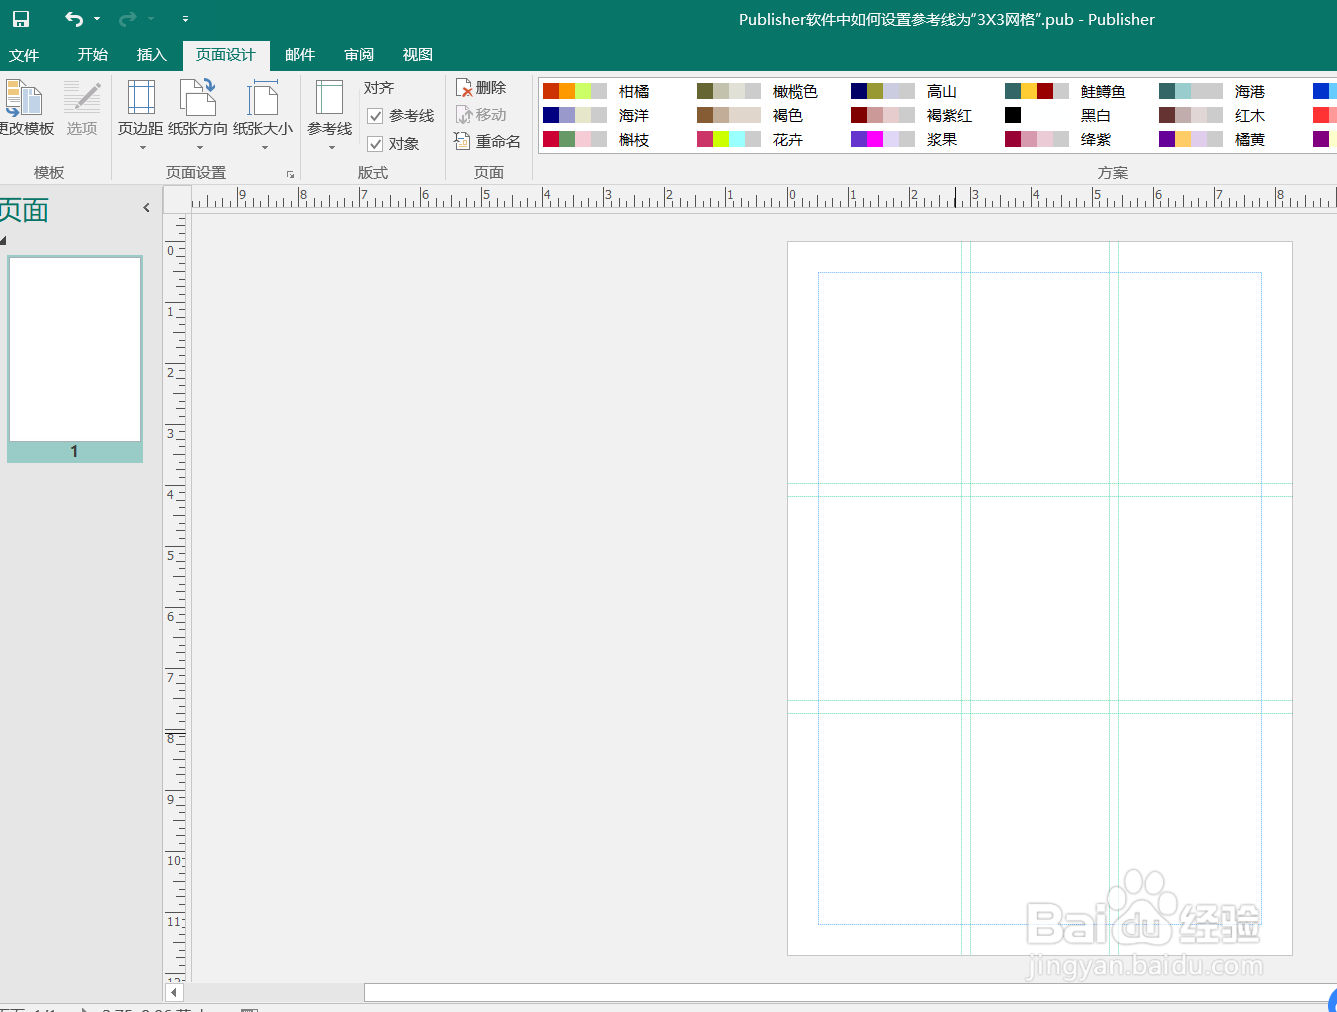Expand the 参考线 dropdown arrow

coord(331,148)
